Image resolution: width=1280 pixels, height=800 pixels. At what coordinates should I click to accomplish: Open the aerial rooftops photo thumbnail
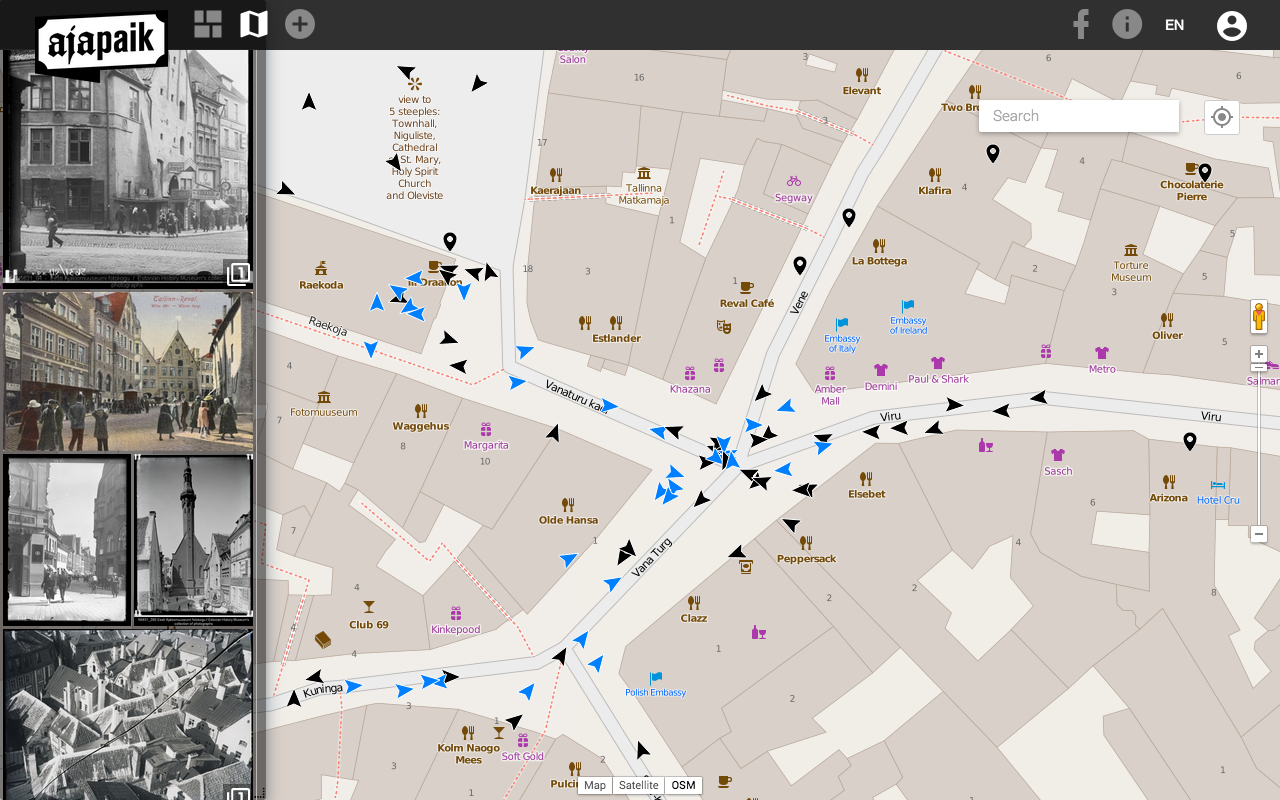127,714
